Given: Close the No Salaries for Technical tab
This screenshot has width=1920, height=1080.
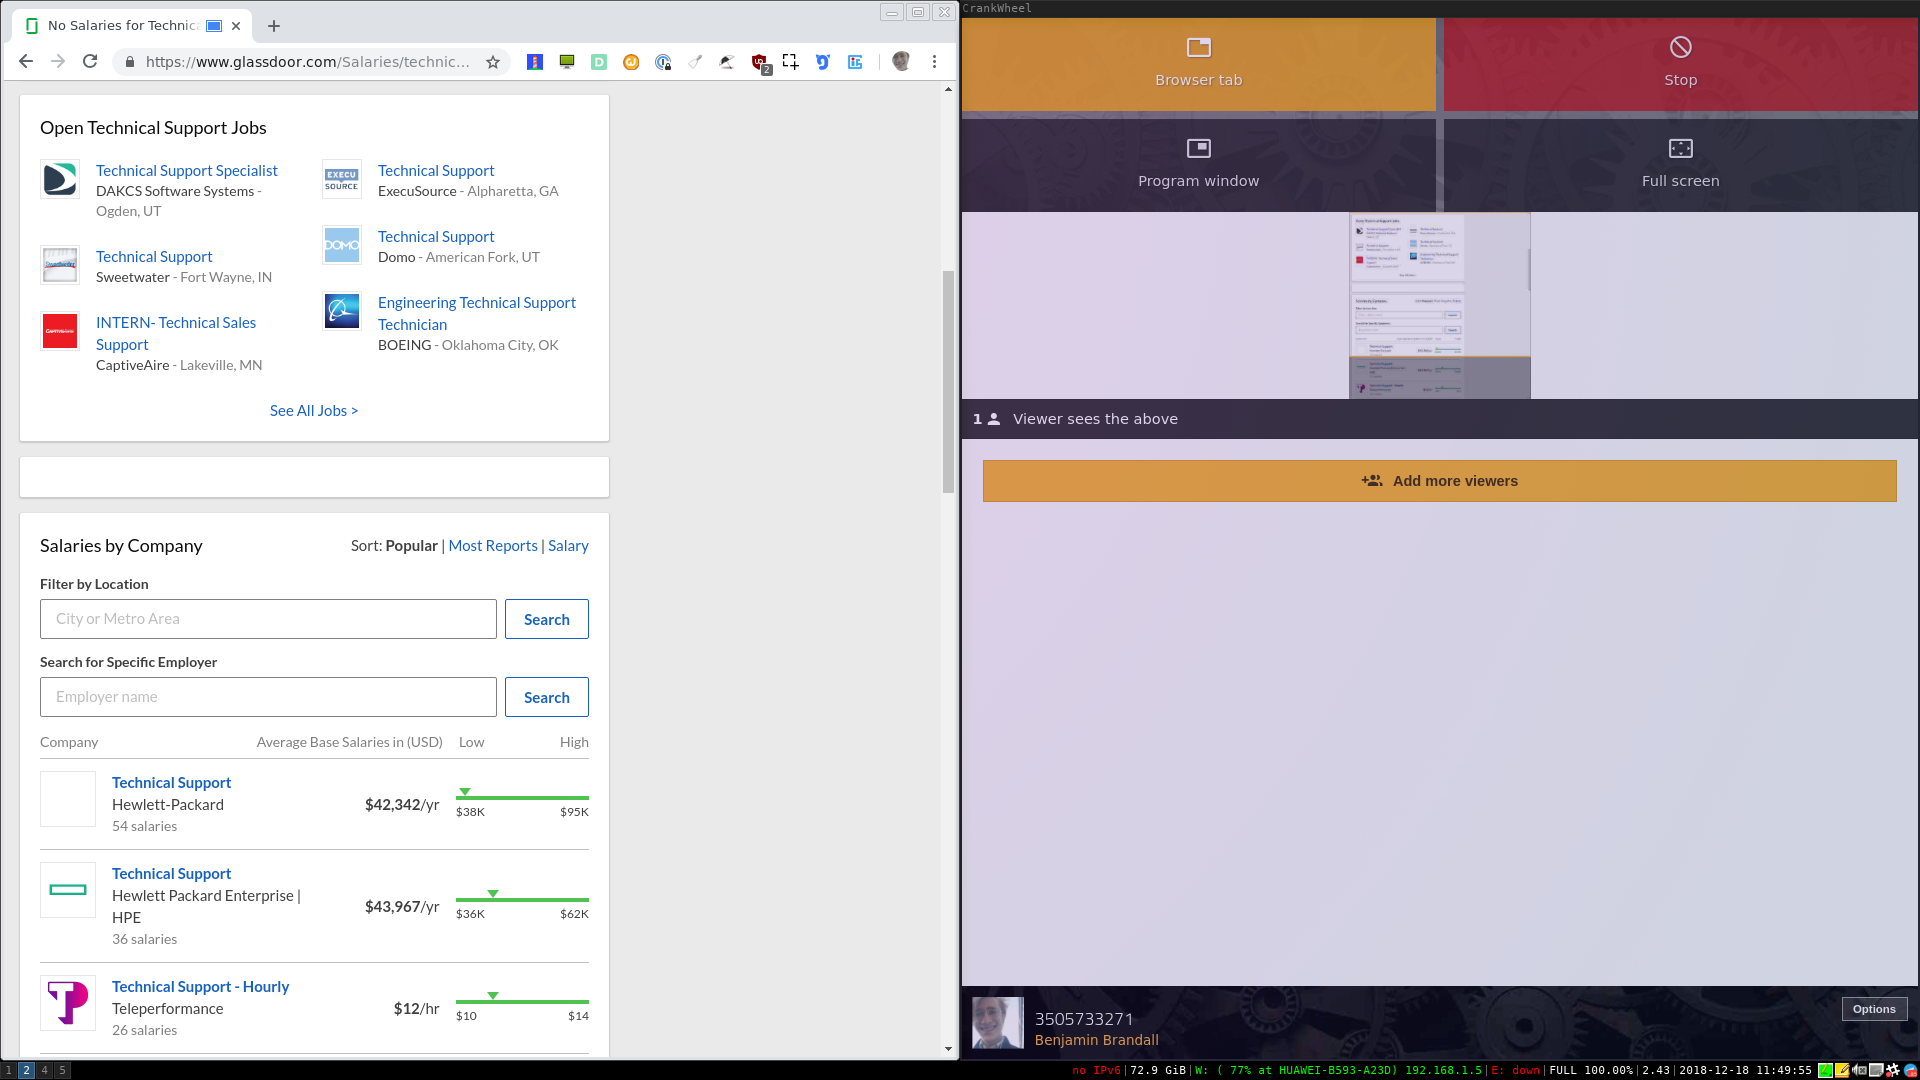Looking at the screenshot, I should [236, 26].
